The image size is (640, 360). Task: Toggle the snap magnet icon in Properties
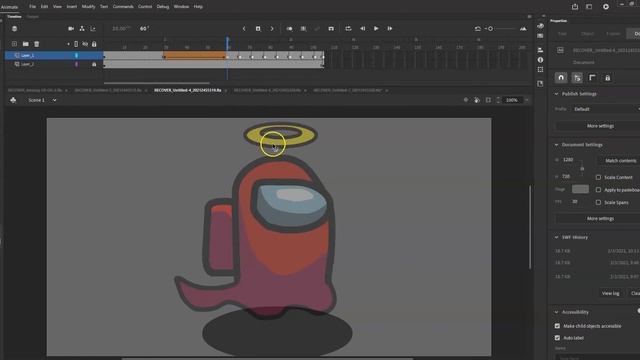pos(561,78)
